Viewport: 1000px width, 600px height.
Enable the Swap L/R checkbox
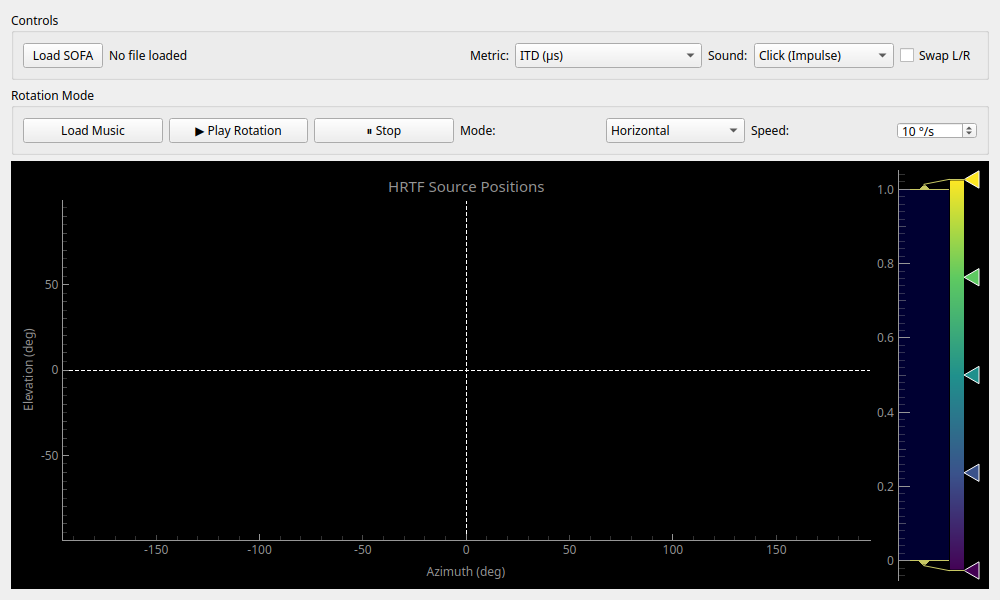907,56
